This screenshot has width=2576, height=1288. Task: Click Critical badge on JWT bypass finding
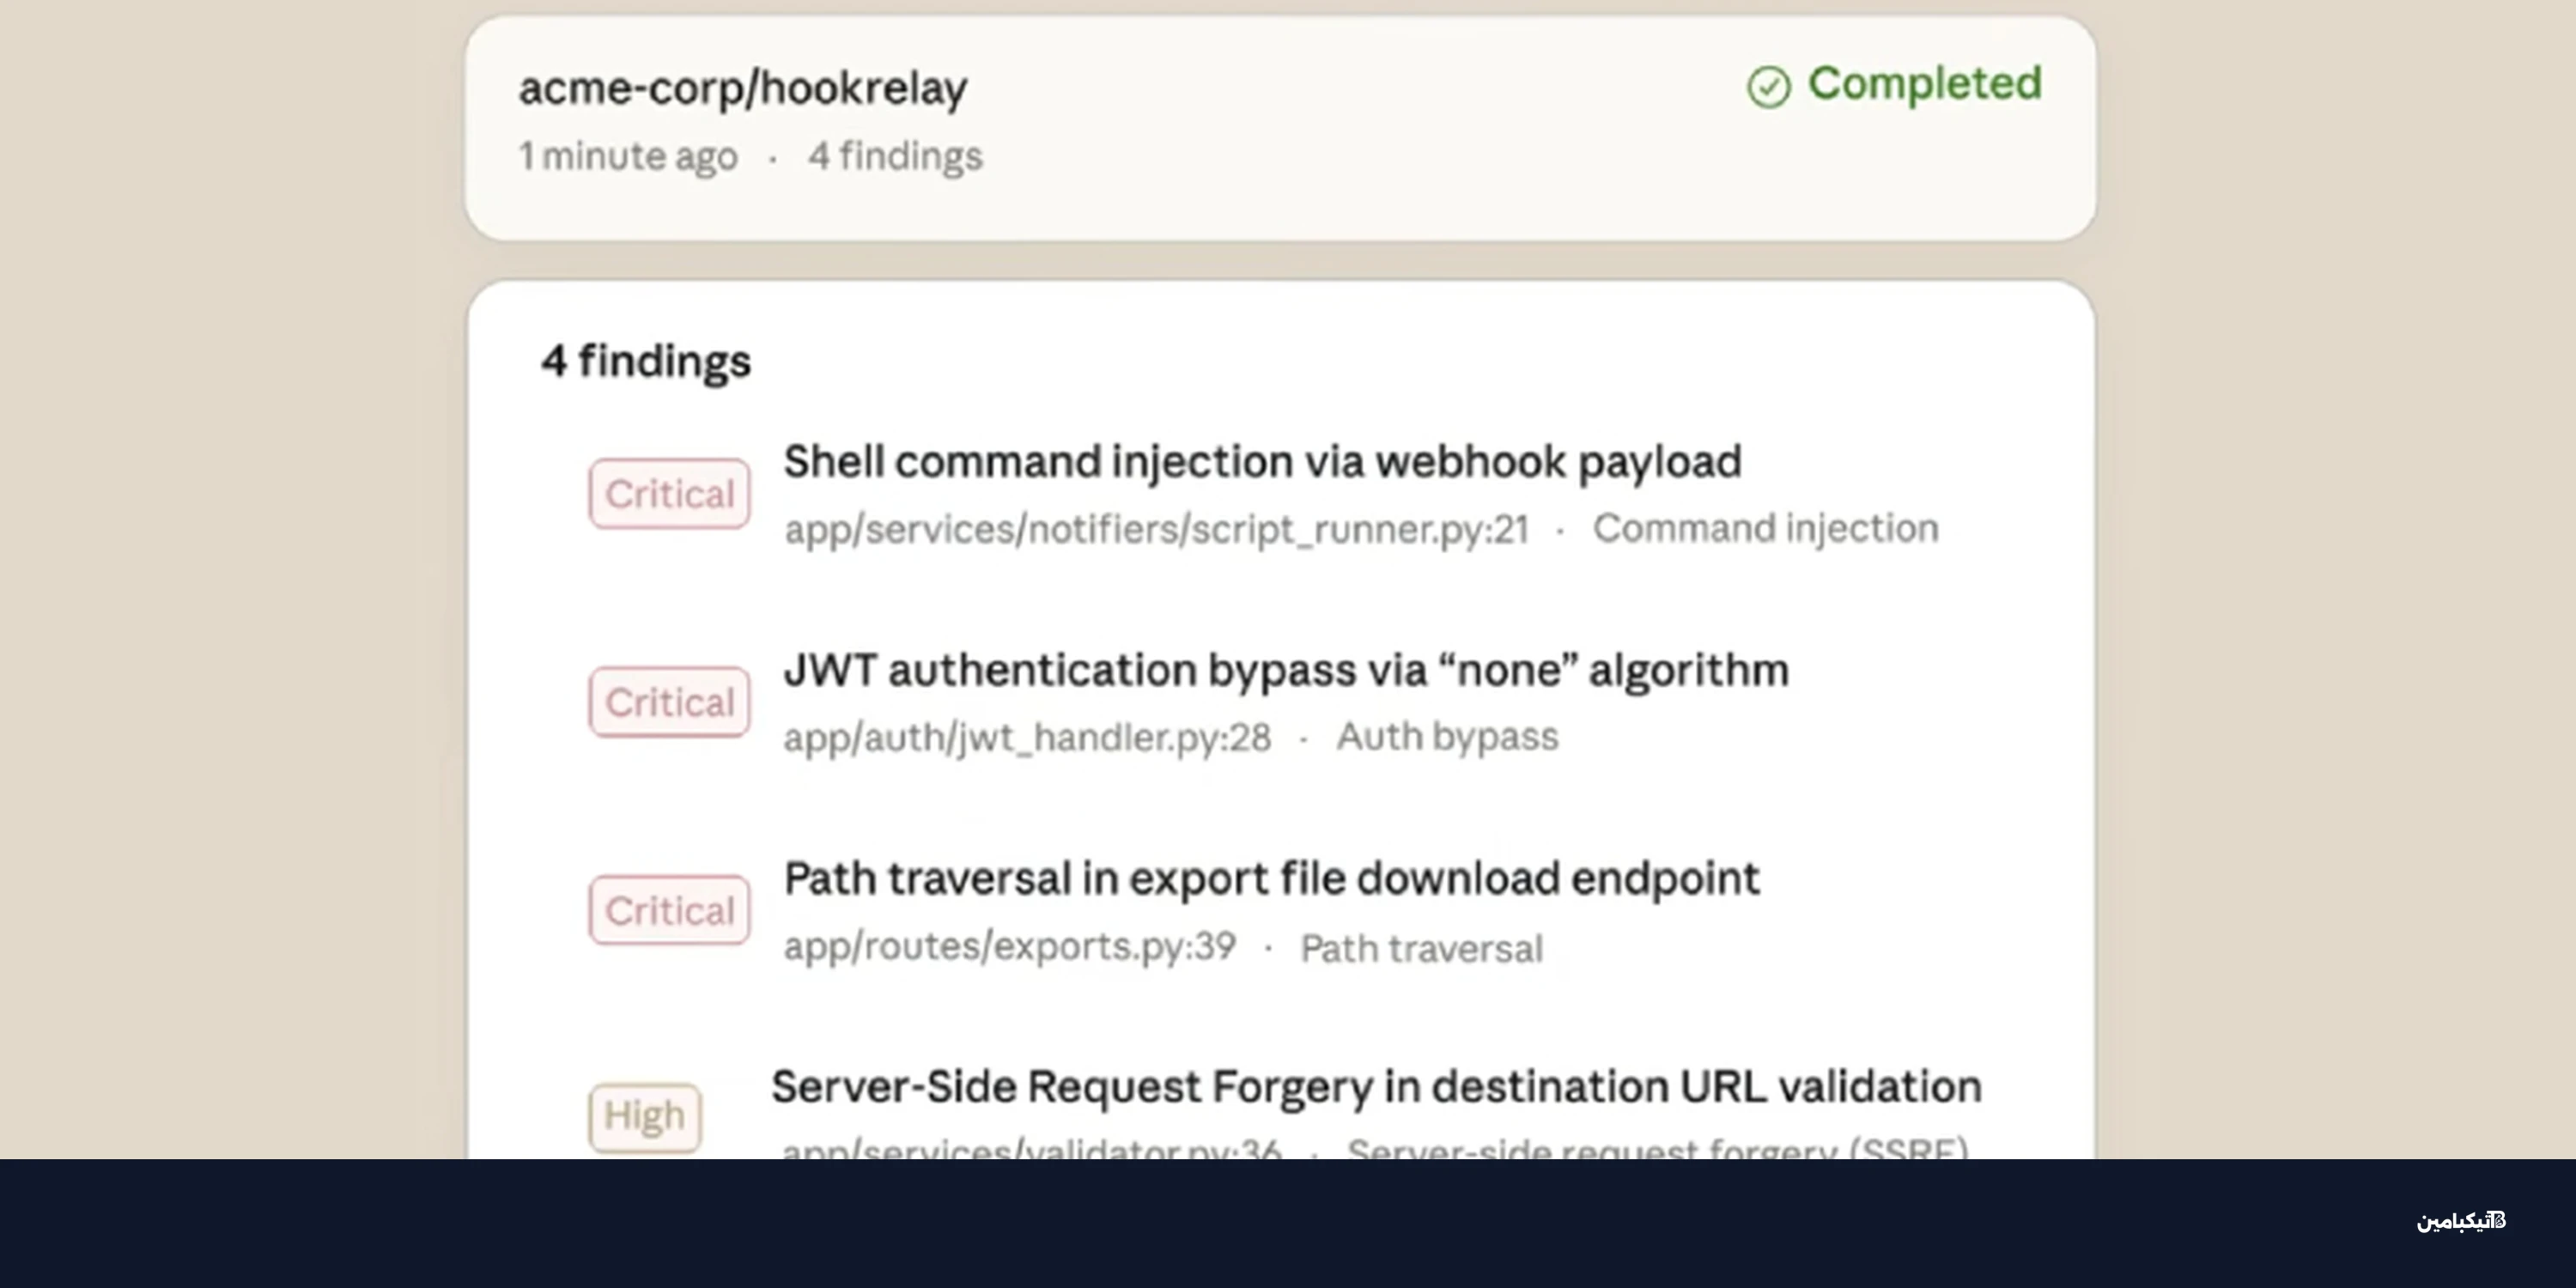(669, 702)
